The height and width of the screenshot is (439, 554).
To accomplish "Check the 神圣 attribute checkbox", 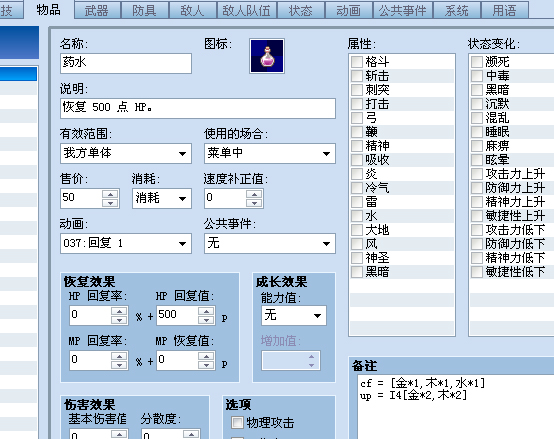I will pos(357,257).
